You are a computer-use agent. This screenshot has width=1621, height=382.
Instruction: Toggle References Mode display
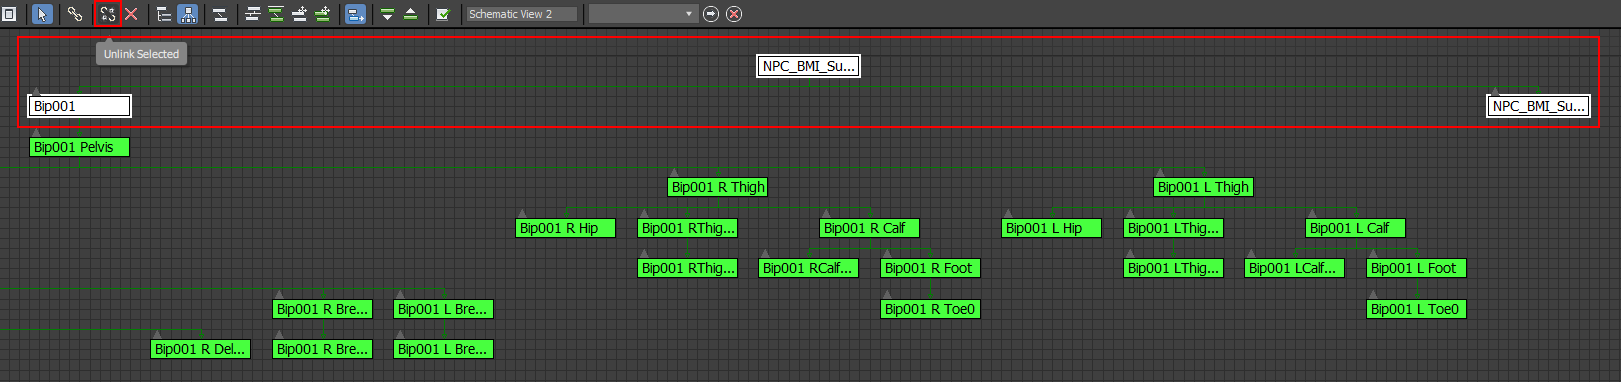pyautogui.click(x=188, y=14)
